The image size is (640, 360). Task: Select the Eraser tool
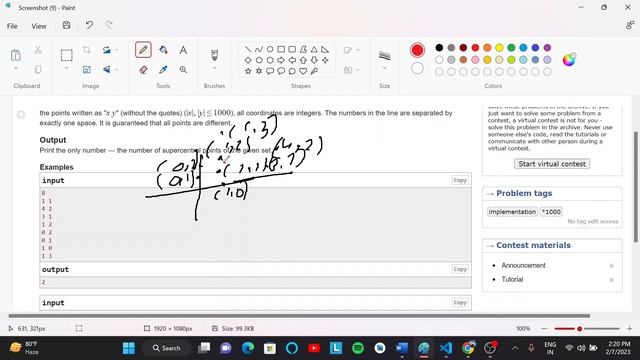click(x=143, y=70)
